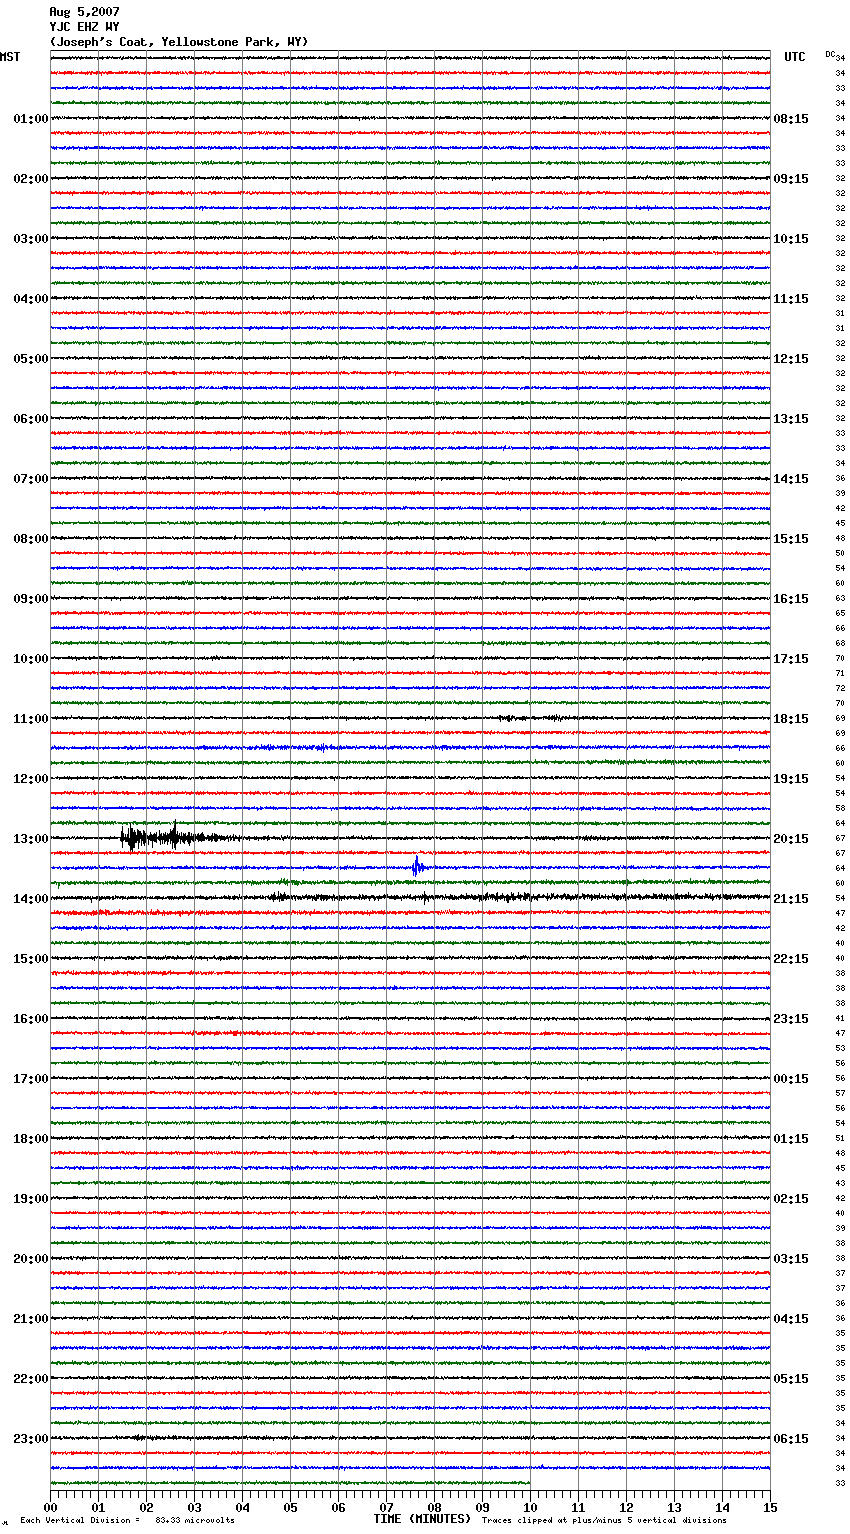Click the 18:15 UTC time label
Viewport: 850px width, 1534px height.
791,719
